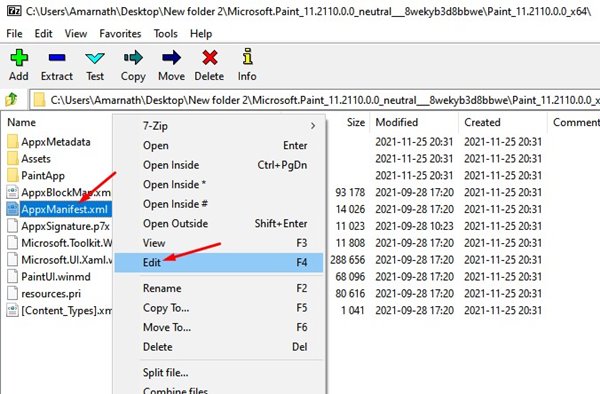Sort files by the Modified column
This screenshot has height=394, width=600.
pos(396,122)
